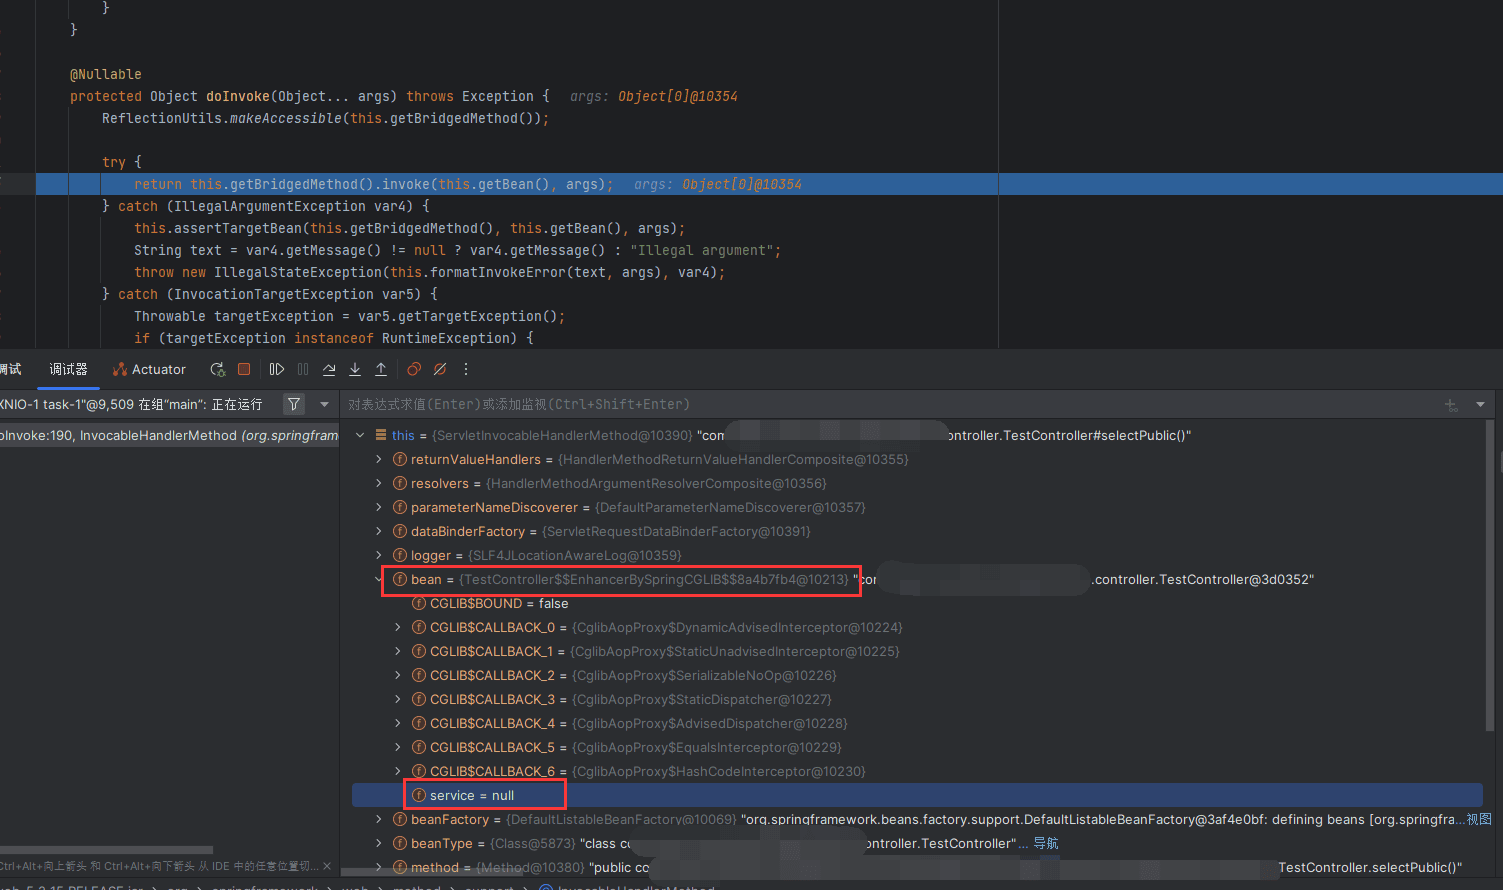
Task: Focus the evaluate expression input field
Action: 880,404
